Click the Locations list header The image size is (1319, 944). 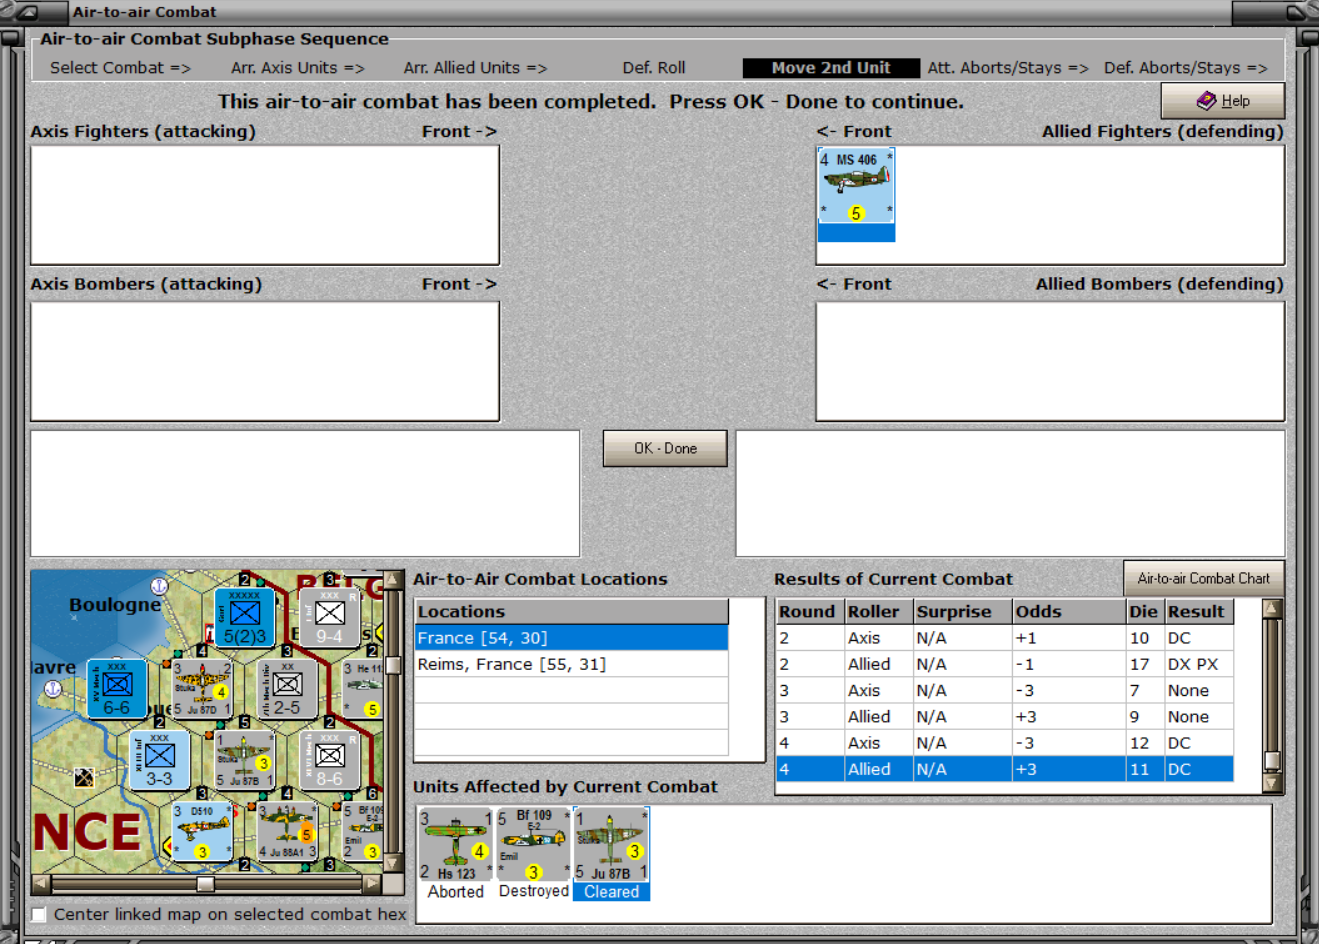(571, 612)
